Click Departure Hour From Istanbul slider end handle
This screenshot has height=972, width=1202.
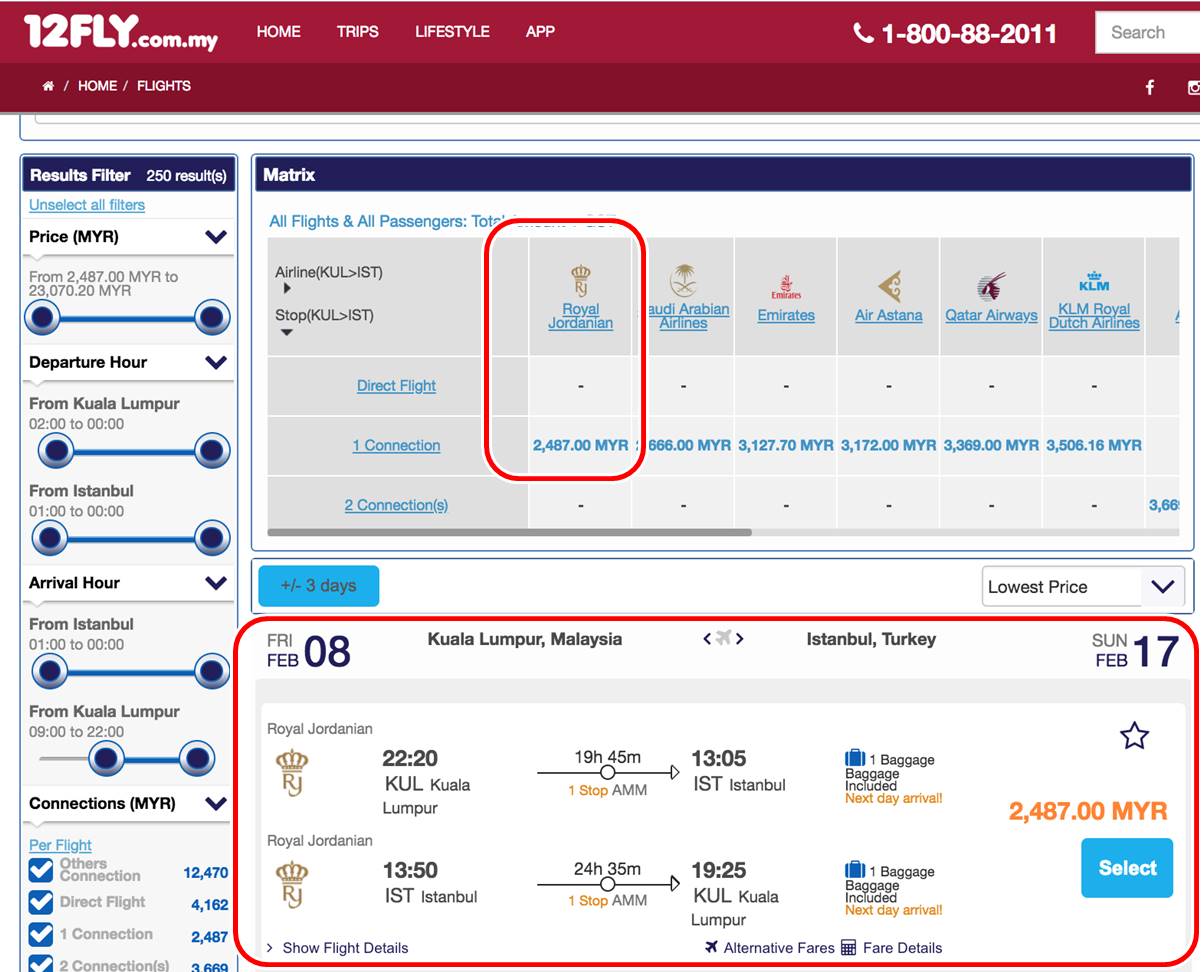click(213, 539)
